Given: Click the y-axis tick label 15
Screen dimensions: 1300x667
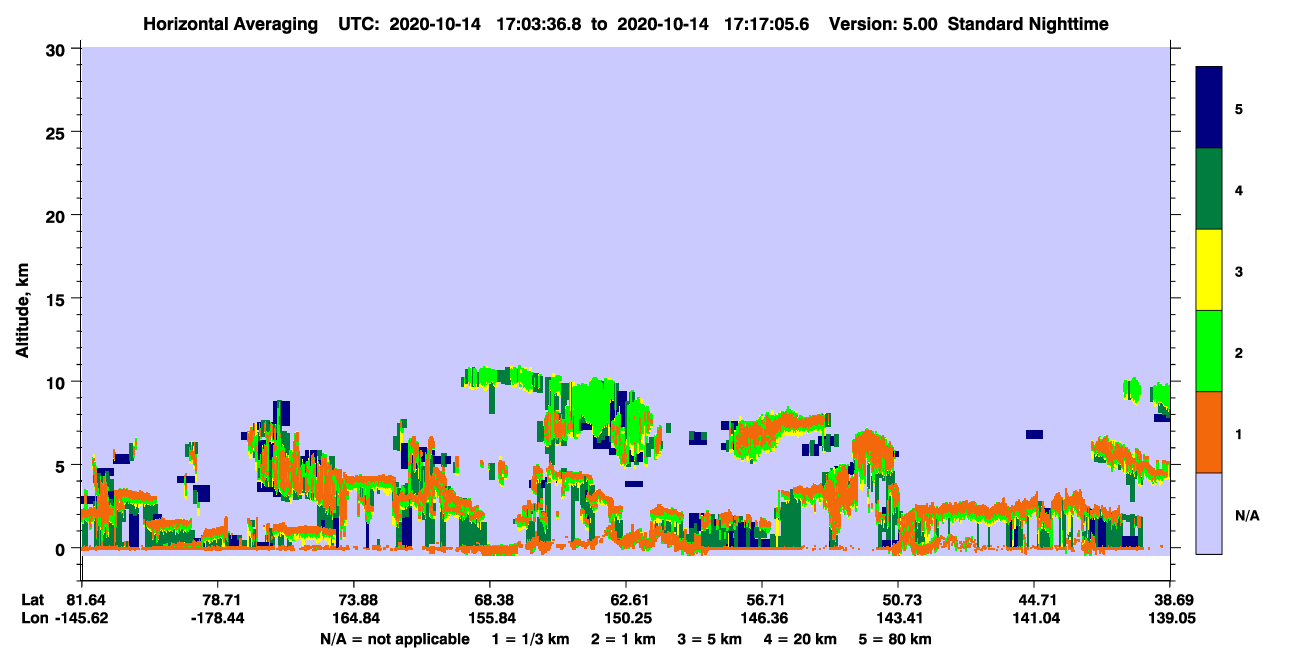Looking at the screenshot, I should (x=58, y=299).
